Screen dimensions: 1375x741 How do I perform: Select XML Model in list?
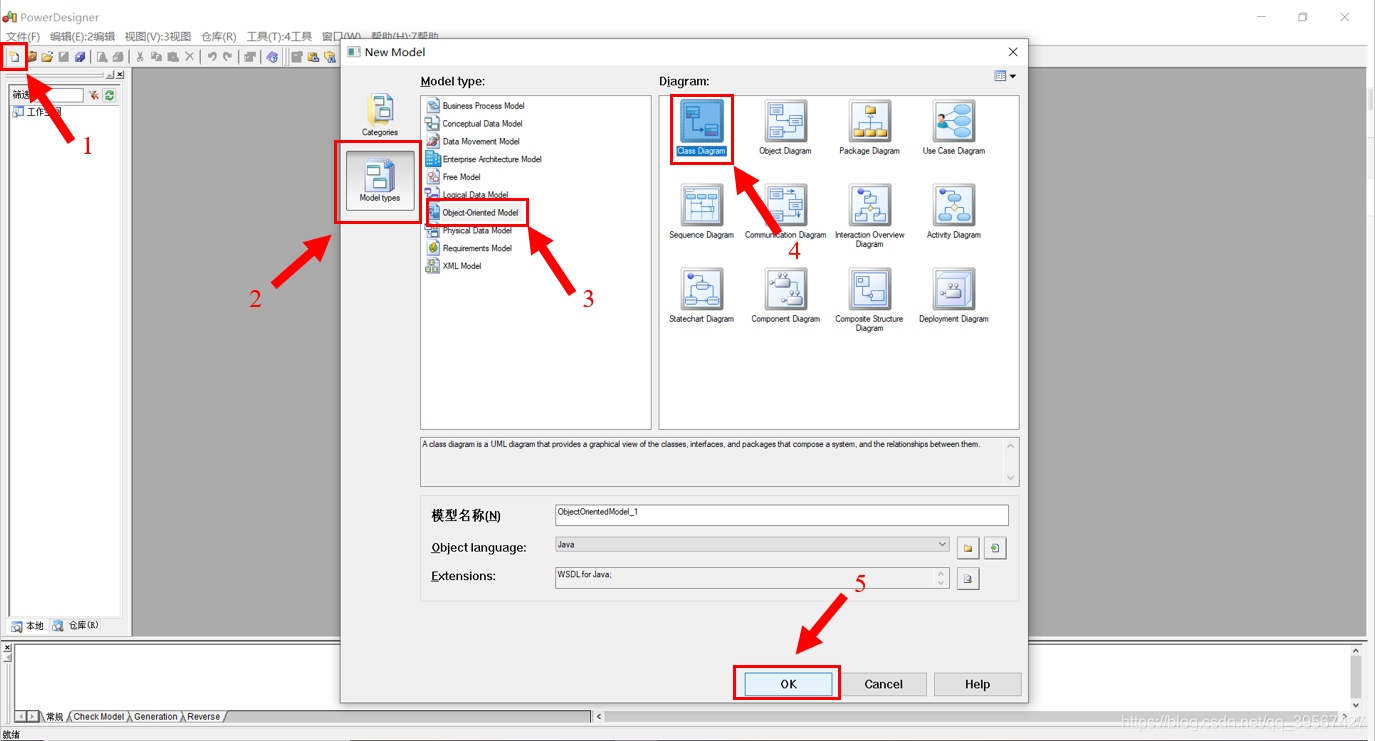click(x=454, y=267)
